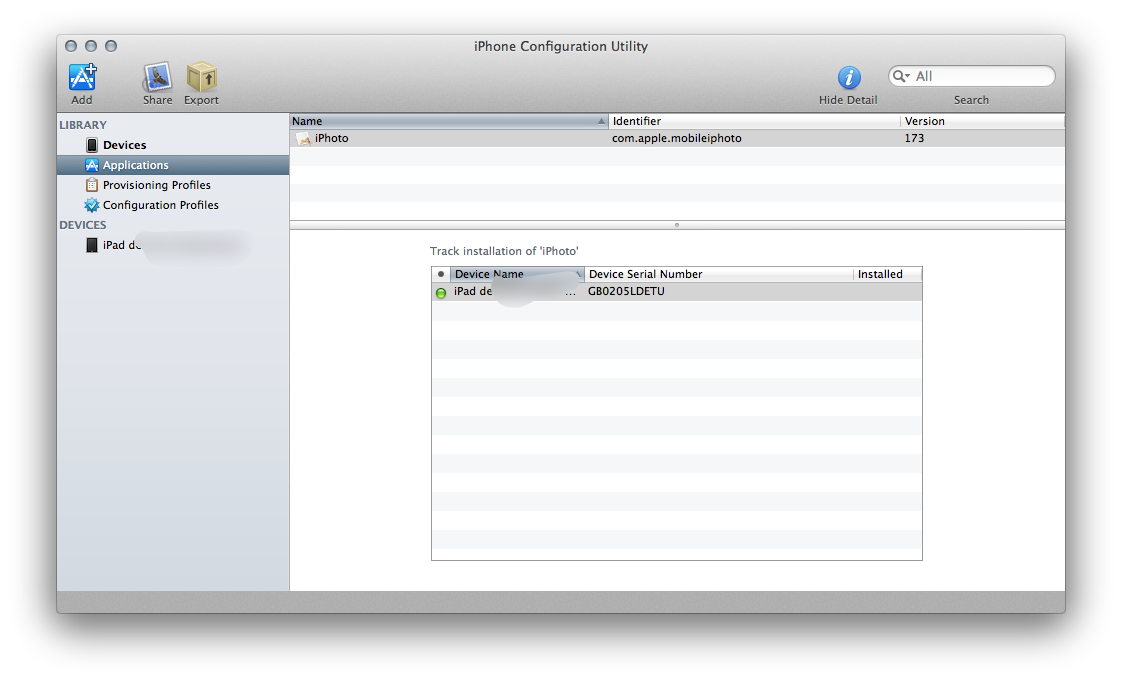Viewport: 1122px width, 692px height.
Task: Click the green status dot for iPad
Action: 441,293
